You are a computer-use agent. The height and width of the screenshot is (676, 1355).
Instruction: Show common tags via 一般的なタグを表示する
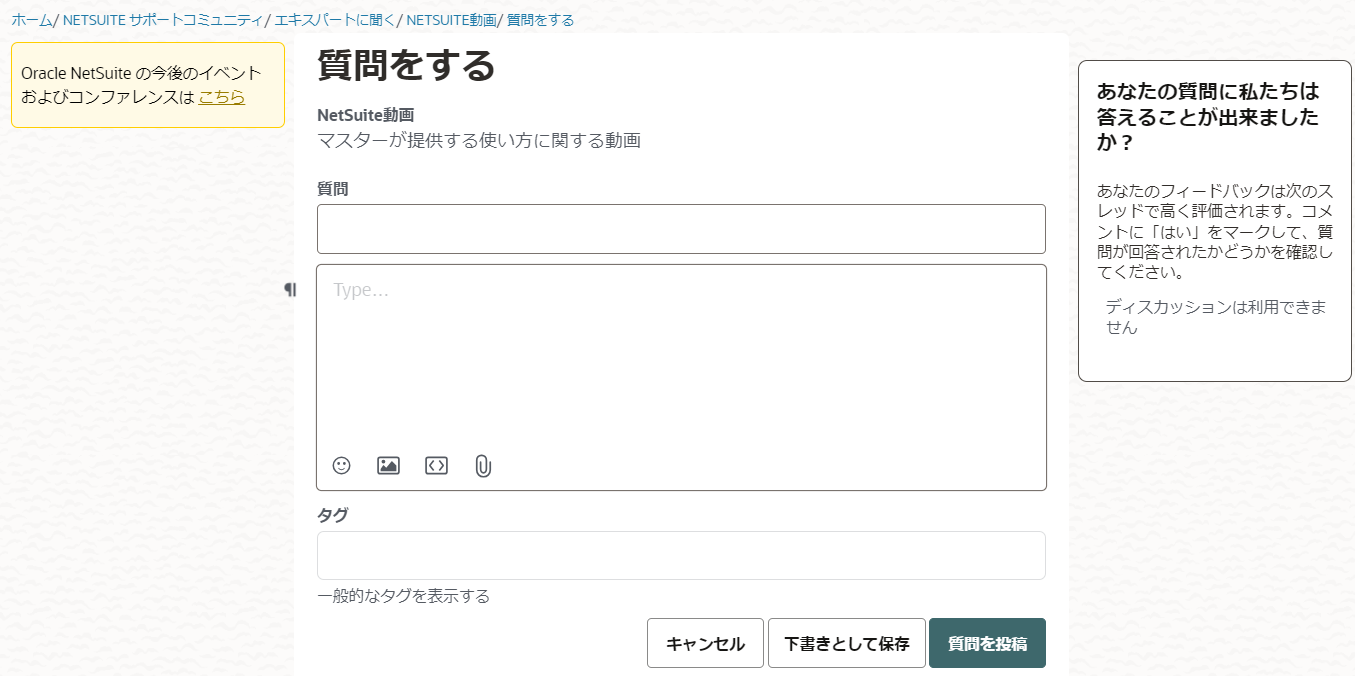404,596
